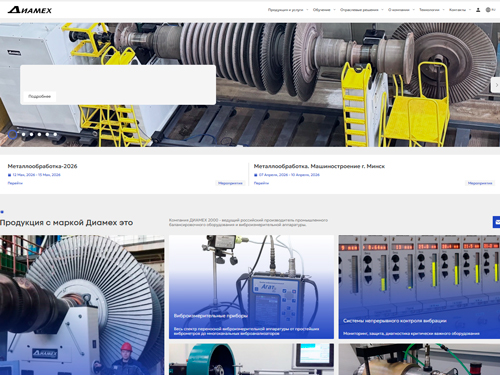Open the Виброизмерительные приборы product card

point(251,287)
